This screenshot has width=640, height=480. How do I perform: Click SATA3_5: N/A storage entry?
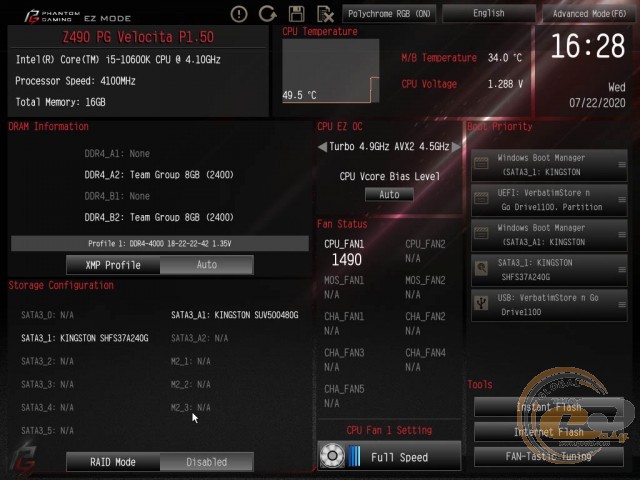(x=47, y=431)
